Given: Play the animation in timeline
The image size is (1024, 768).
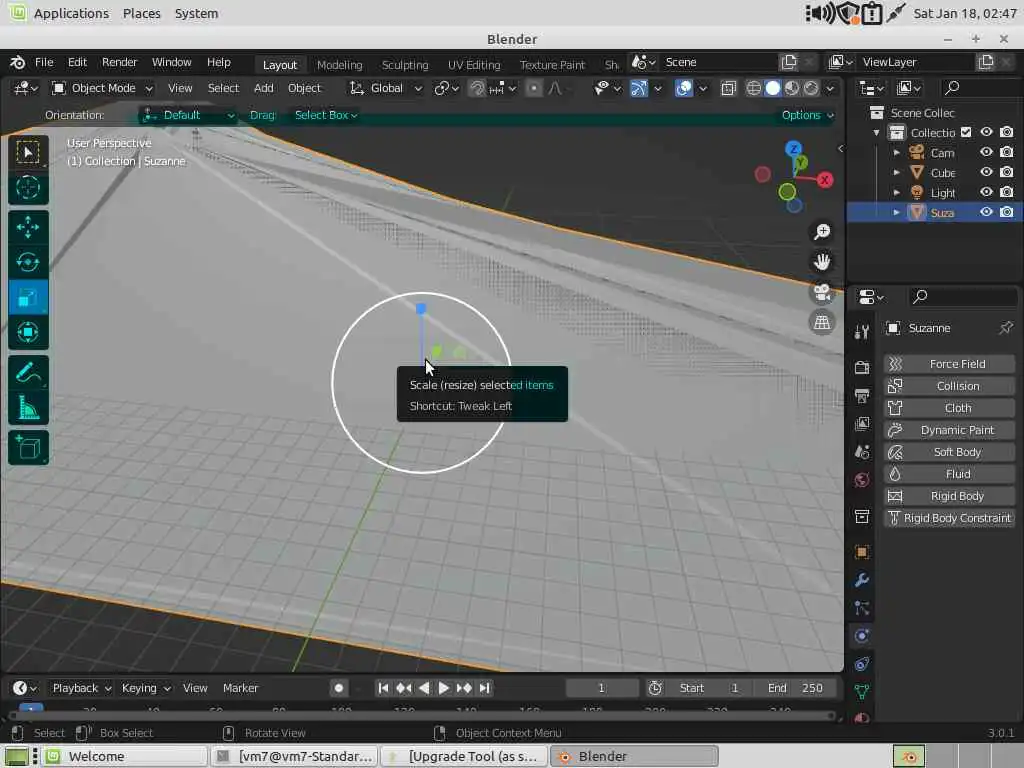Looking at the screenshot, I should [443, 688].
